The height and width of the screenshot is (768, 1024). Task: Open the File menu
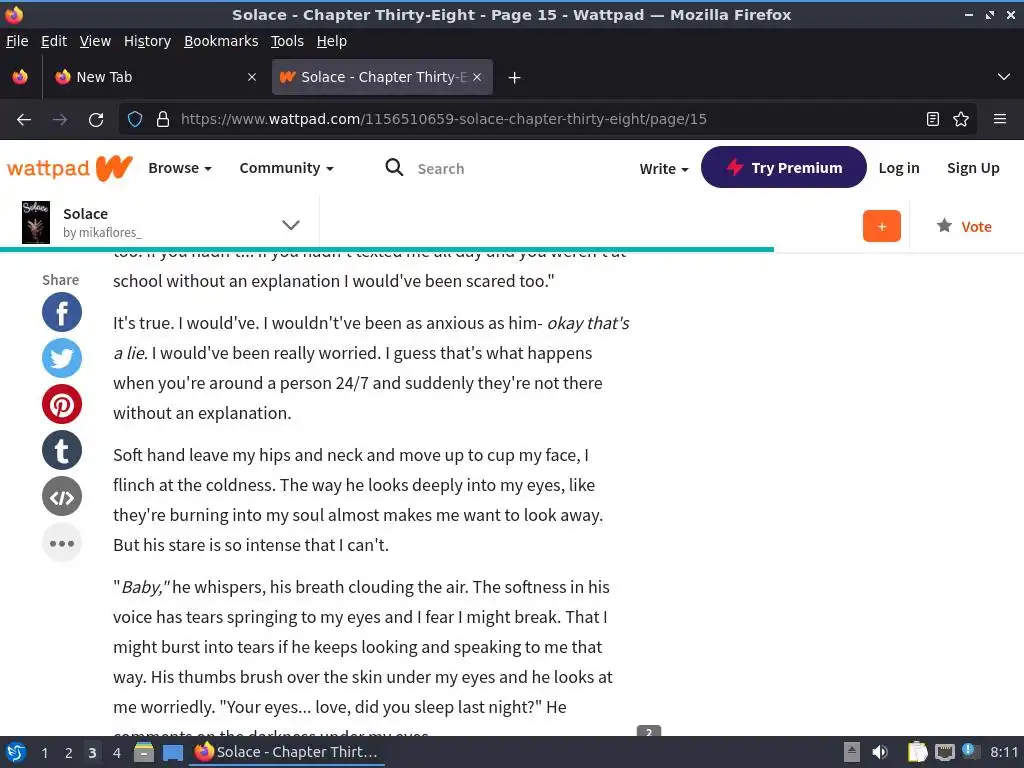pyautogui.click(x=17, y=41)
